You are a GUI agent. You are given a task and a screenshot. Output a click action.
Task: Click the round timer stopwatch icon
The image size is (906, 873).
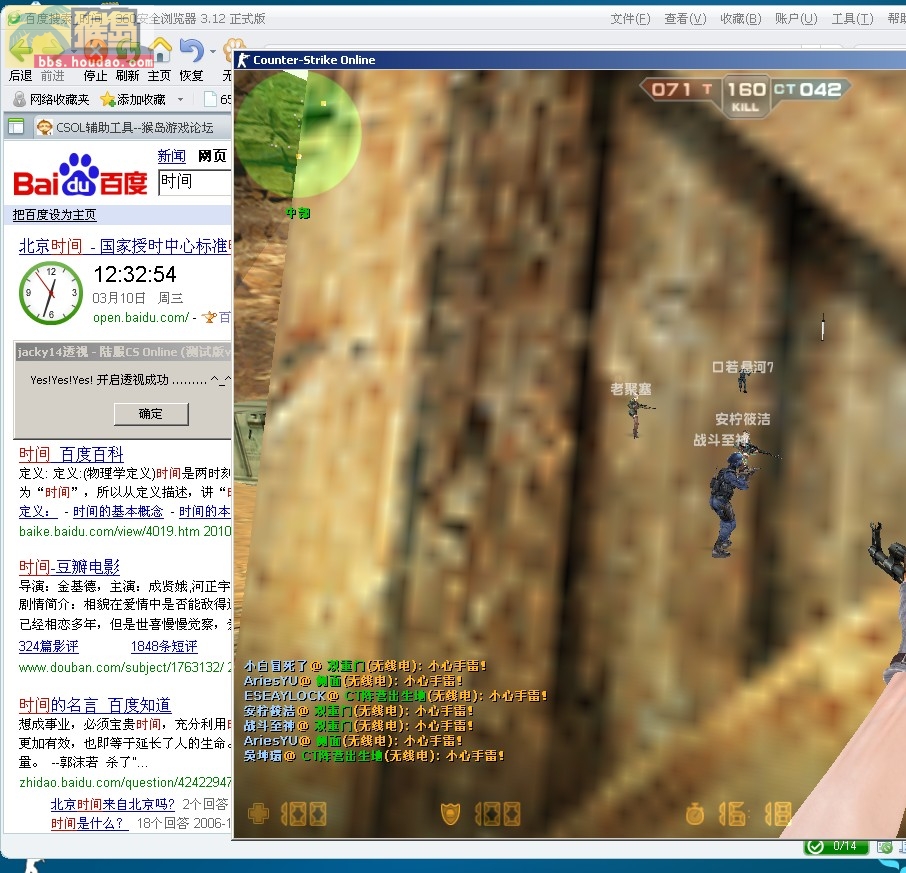[x=695, y=814]
